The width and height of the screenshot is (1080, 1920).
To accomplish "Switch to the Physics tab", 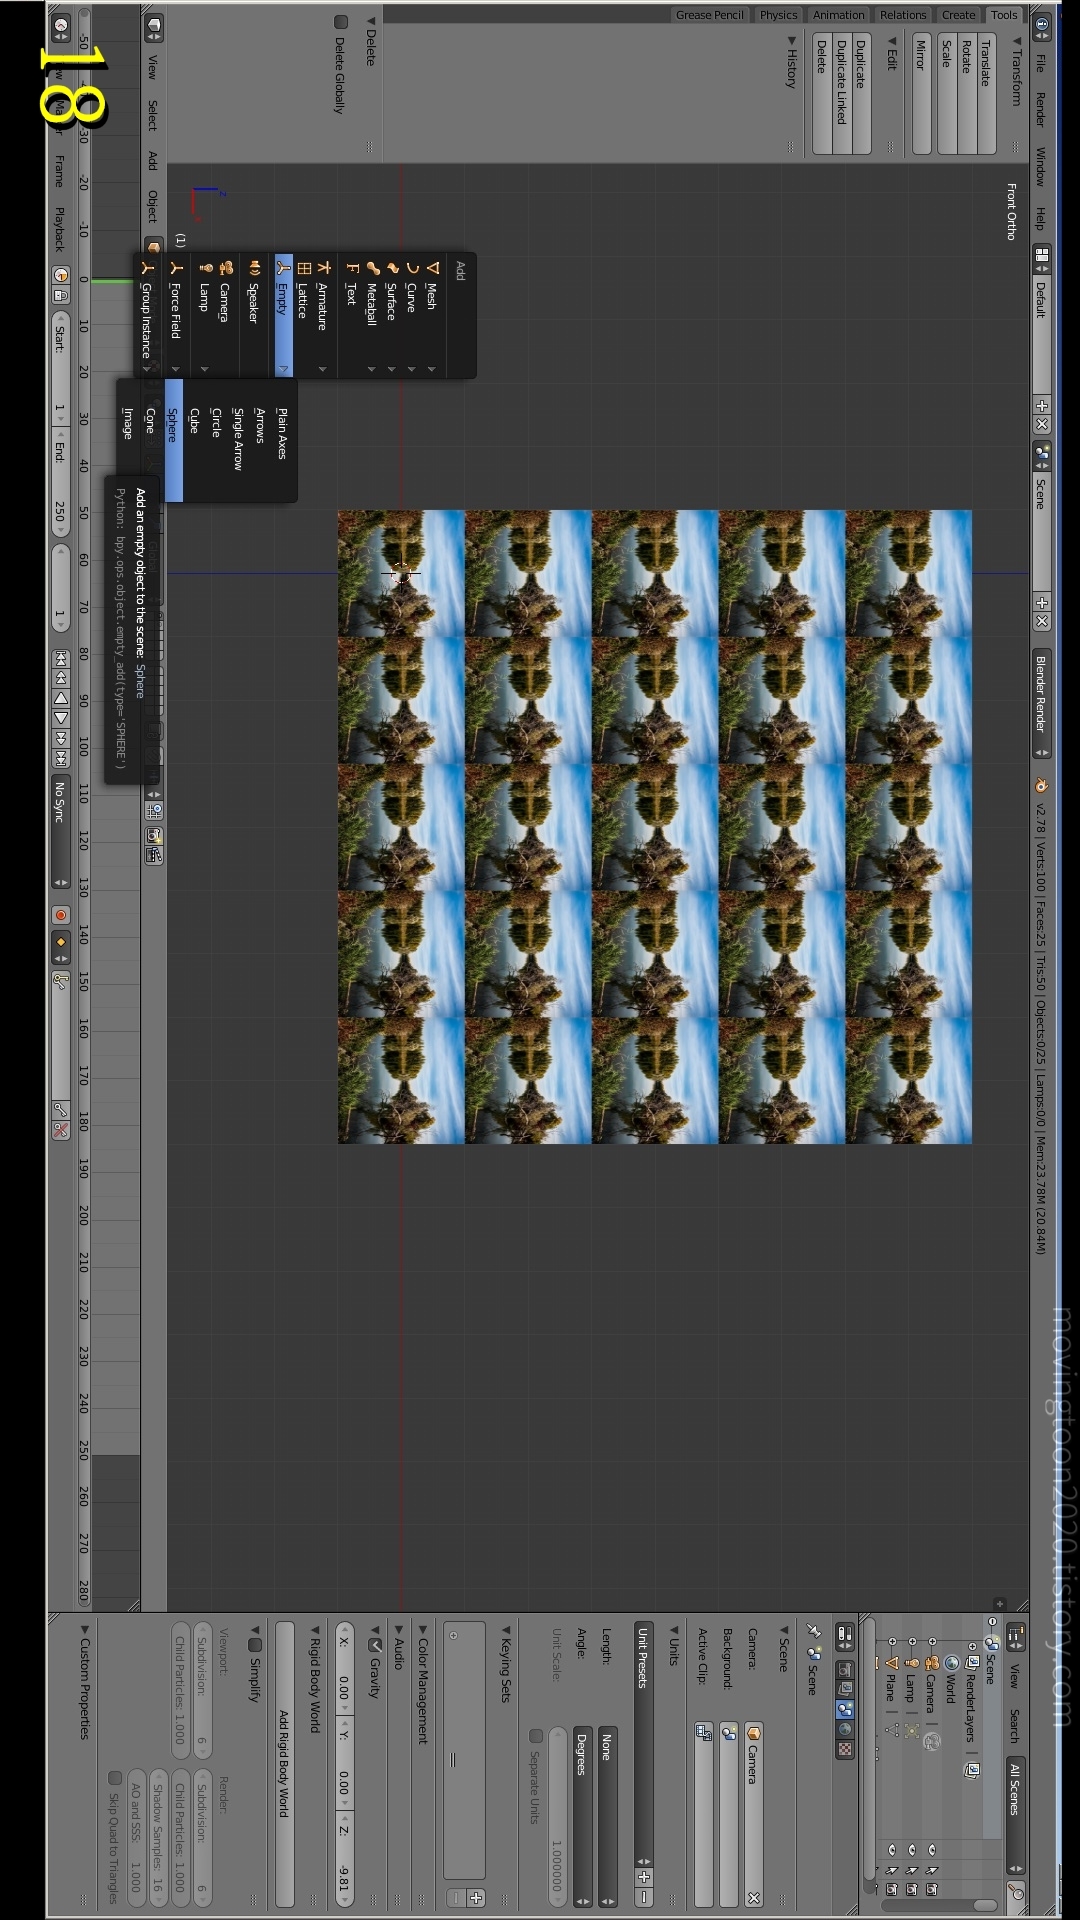I will pyautogui.click(x=779, y=15).
